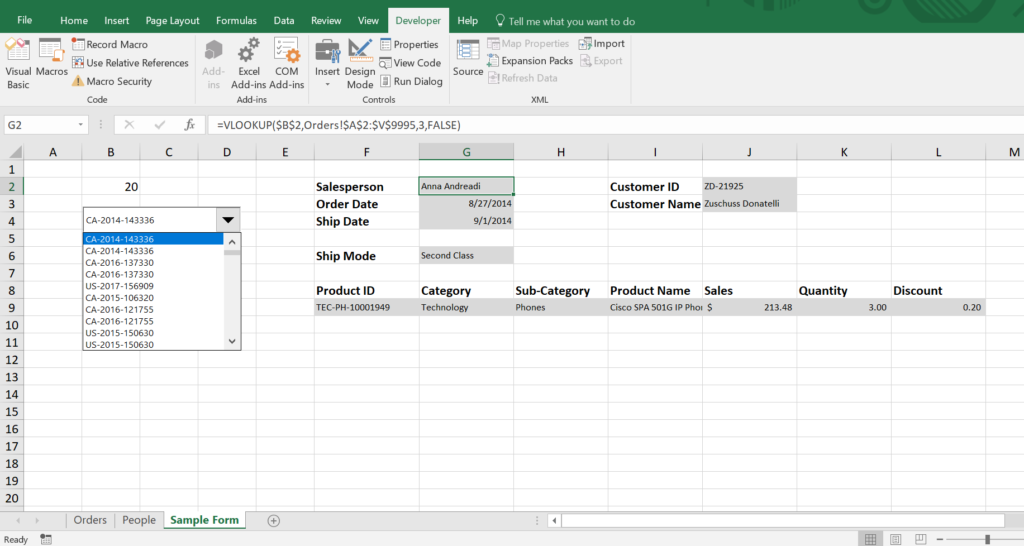The image size is (1024, 546).
Task: Open the XML Source pane
Action: [x=468, y=57]
